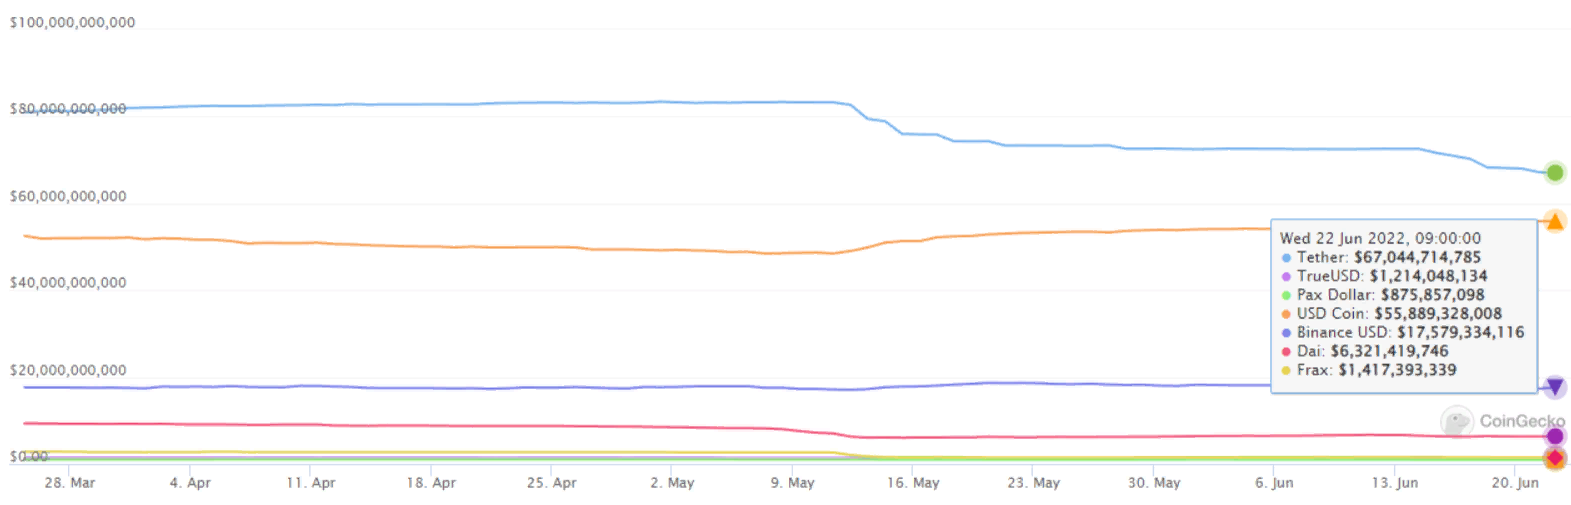Click the CoinGecko gecko logo icon
The image size is (1571, 505).
pos(1457,421)
